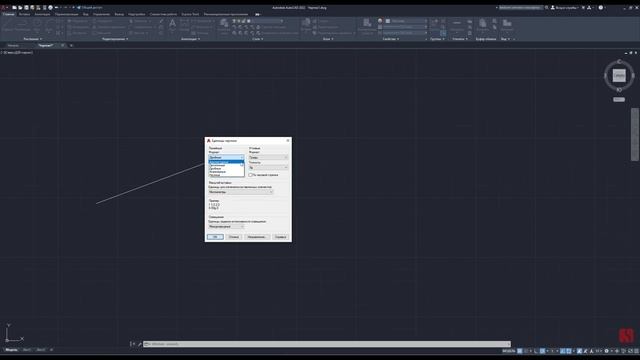
Task: Click Вход в службы sign-in button
Action: point(564,7)
